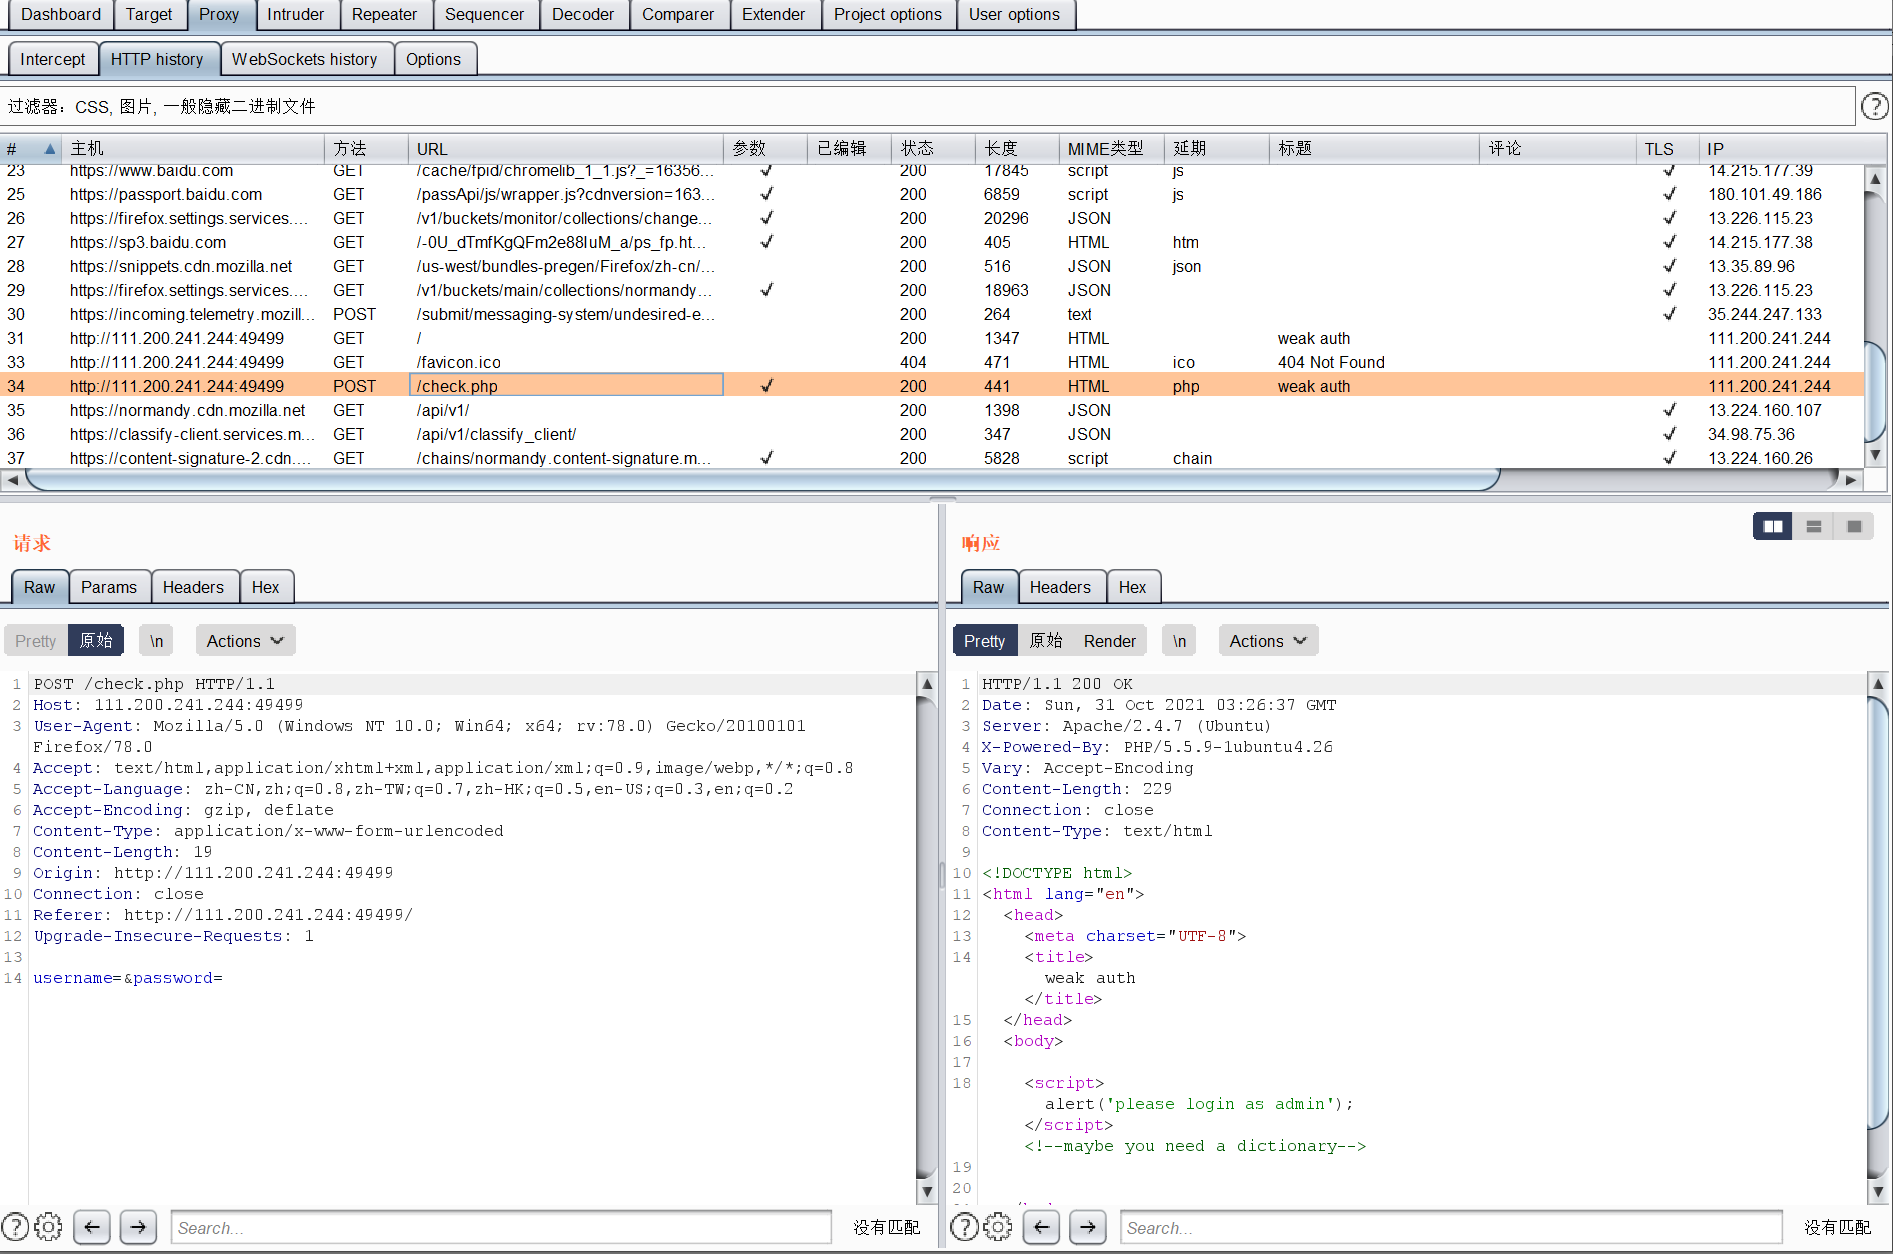Select the highlighted /check.php row

click(x=932, y=386)
